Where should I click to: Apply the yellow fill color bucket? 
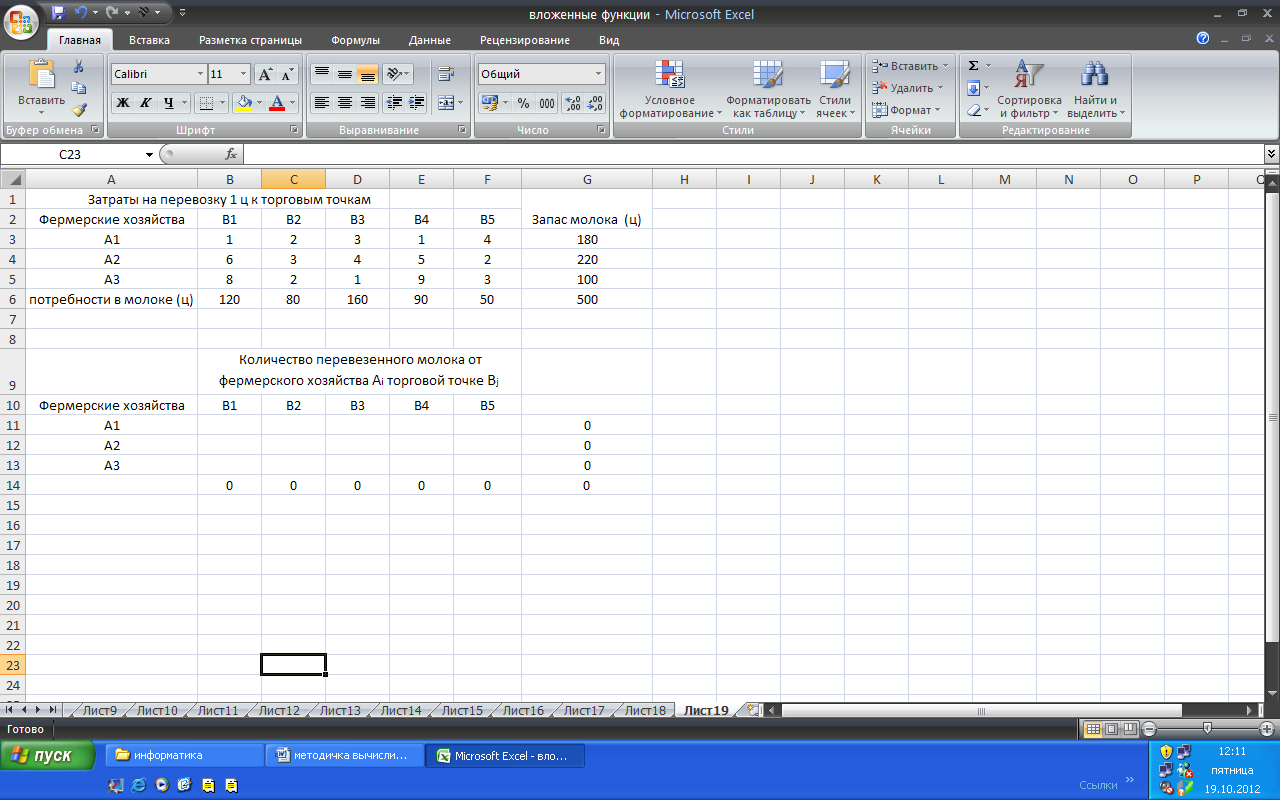(x=244, y=102)
